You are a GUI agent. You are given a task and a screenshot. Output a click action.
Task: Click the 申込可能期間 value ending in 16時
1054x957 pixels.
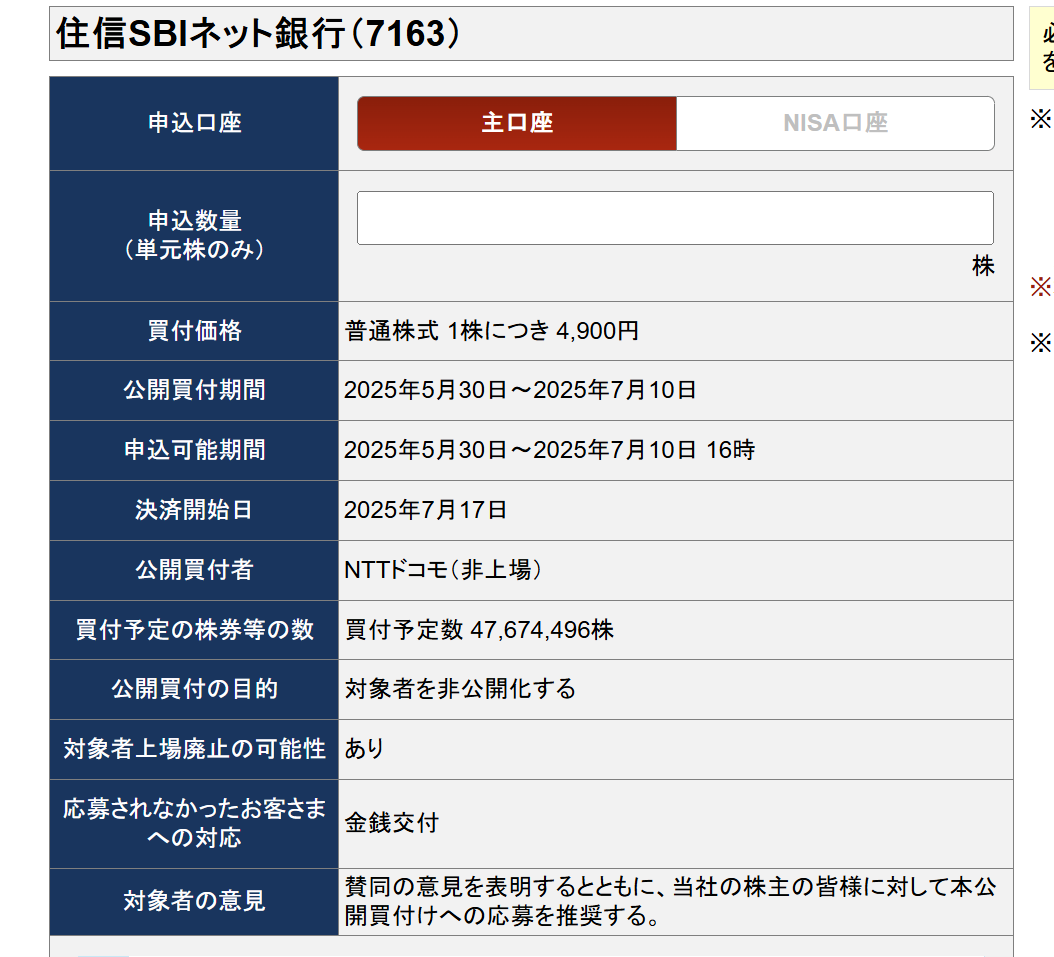tap(549, 450)
